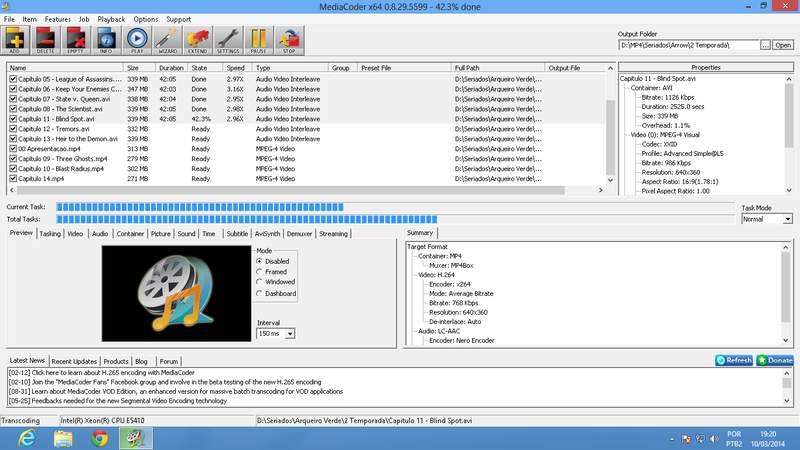Switch to the Streaming tab

pyautogui.click(x=333, y=234)
